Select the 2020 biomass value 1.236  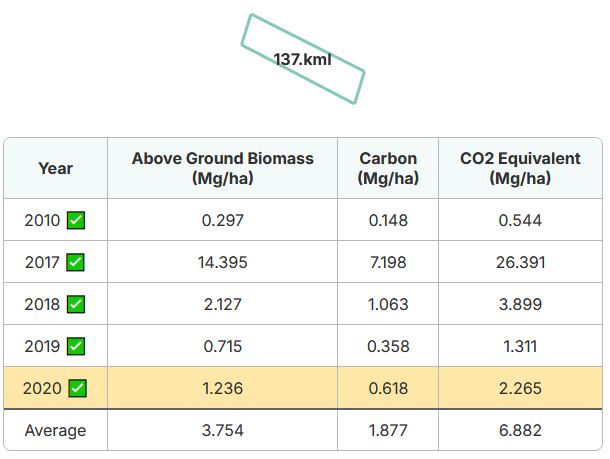point(223,388)
